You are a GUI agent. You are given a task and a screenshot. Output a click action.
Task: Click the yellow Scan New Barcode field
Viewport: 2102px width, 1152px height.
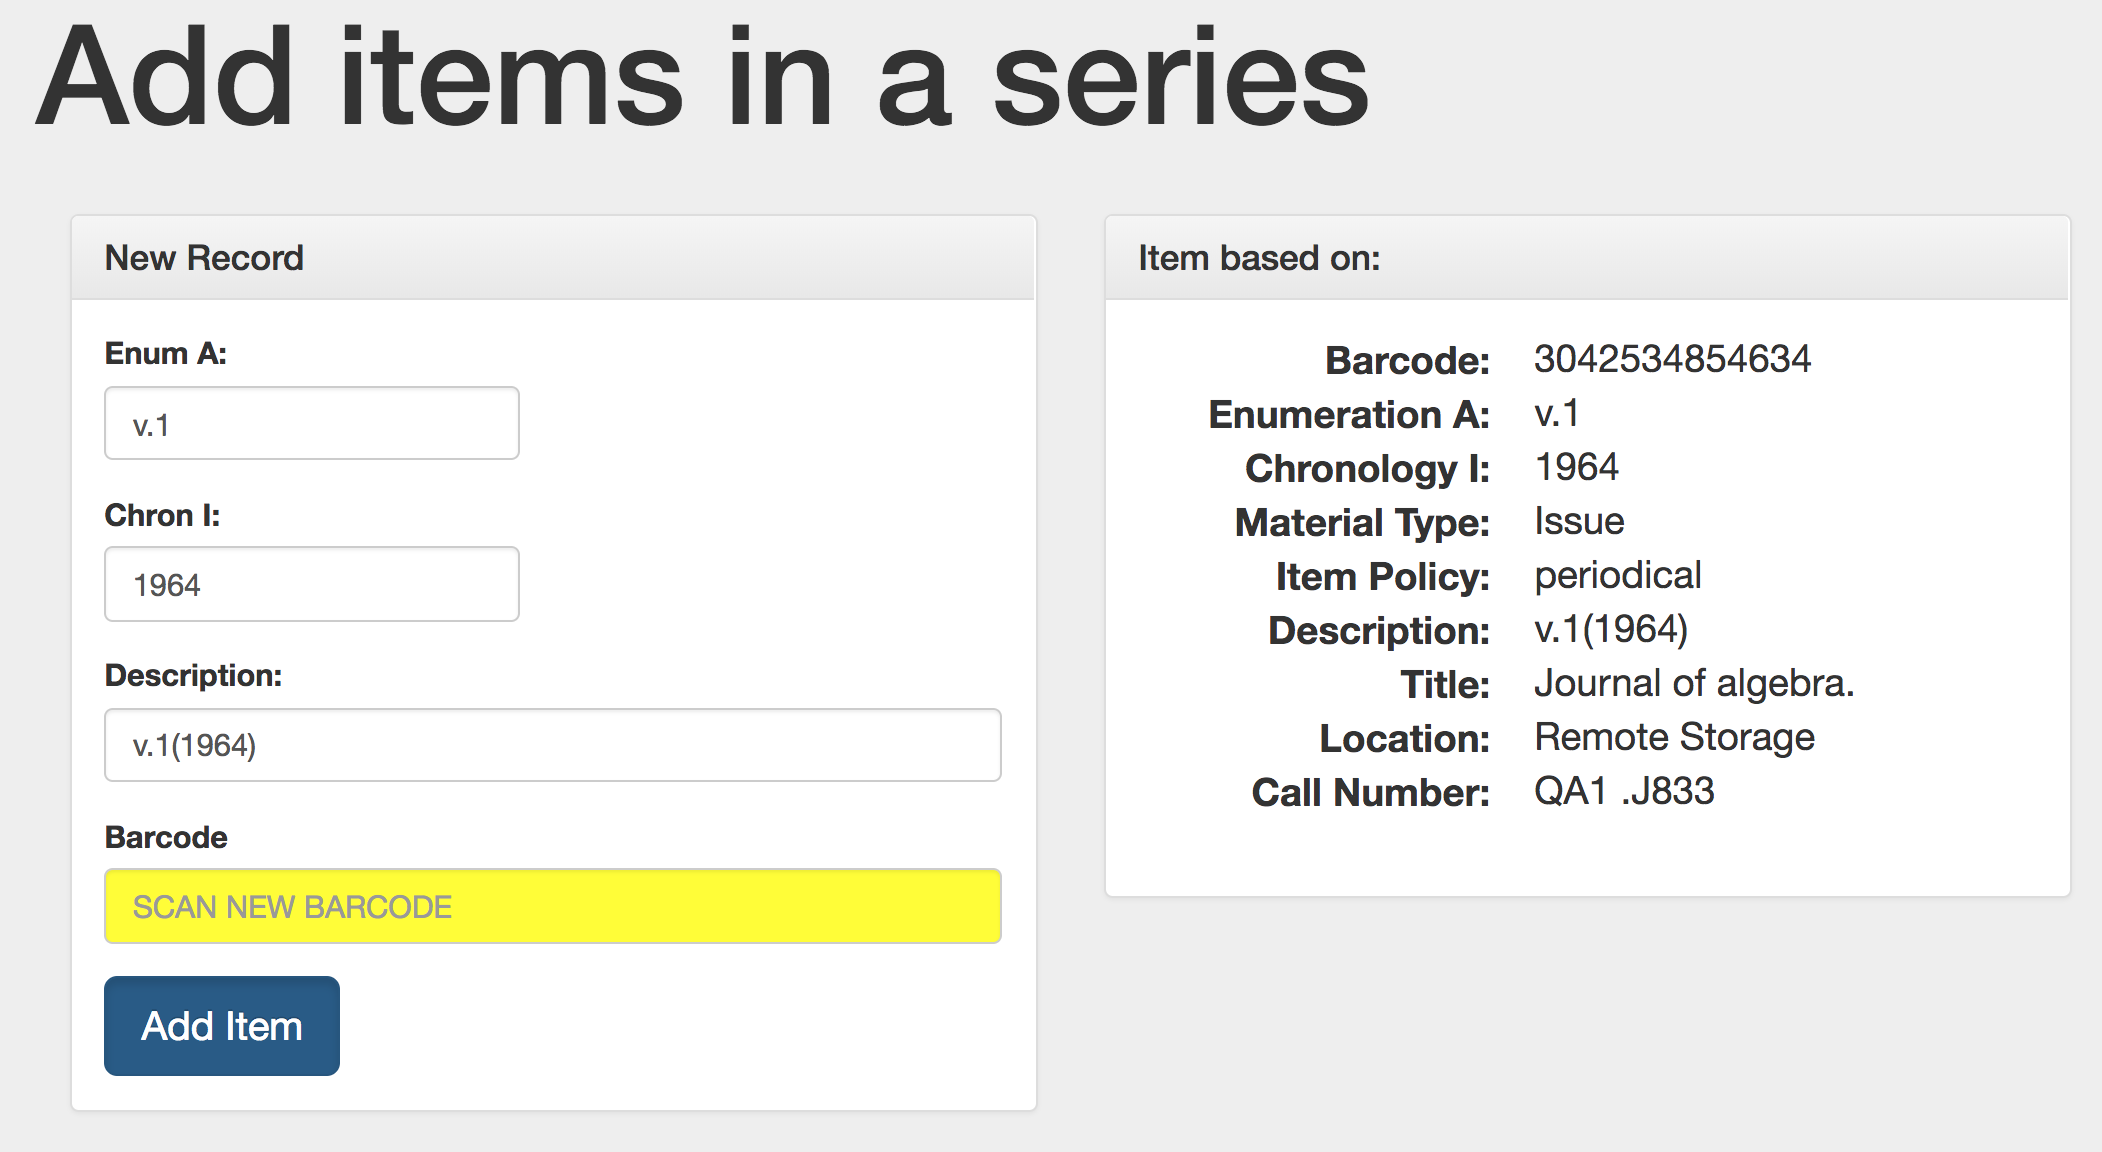pos(552,906)
